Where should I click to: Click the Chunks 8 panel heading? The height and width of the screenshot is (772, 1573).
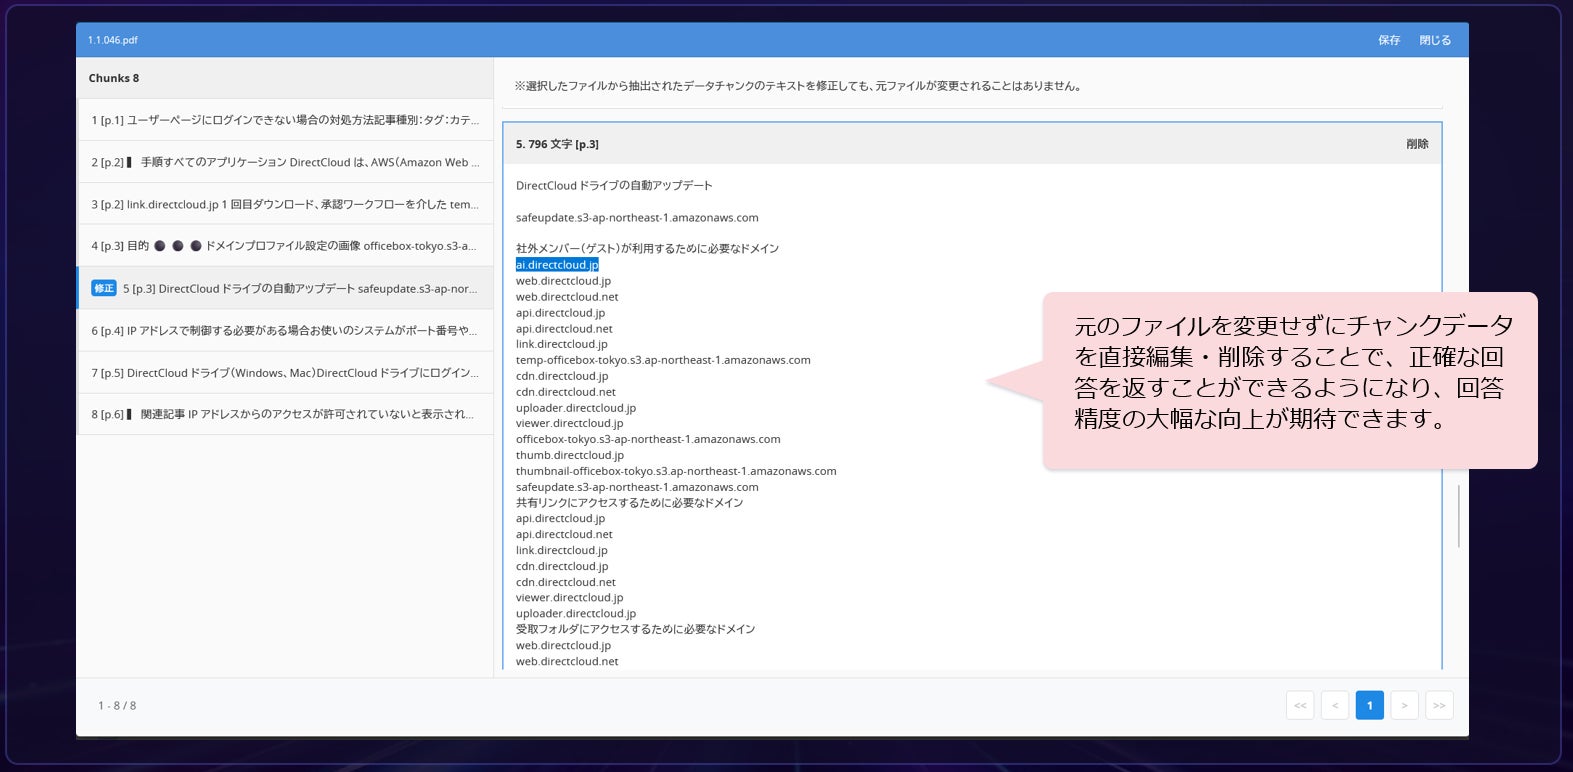(x=114, y=78)
